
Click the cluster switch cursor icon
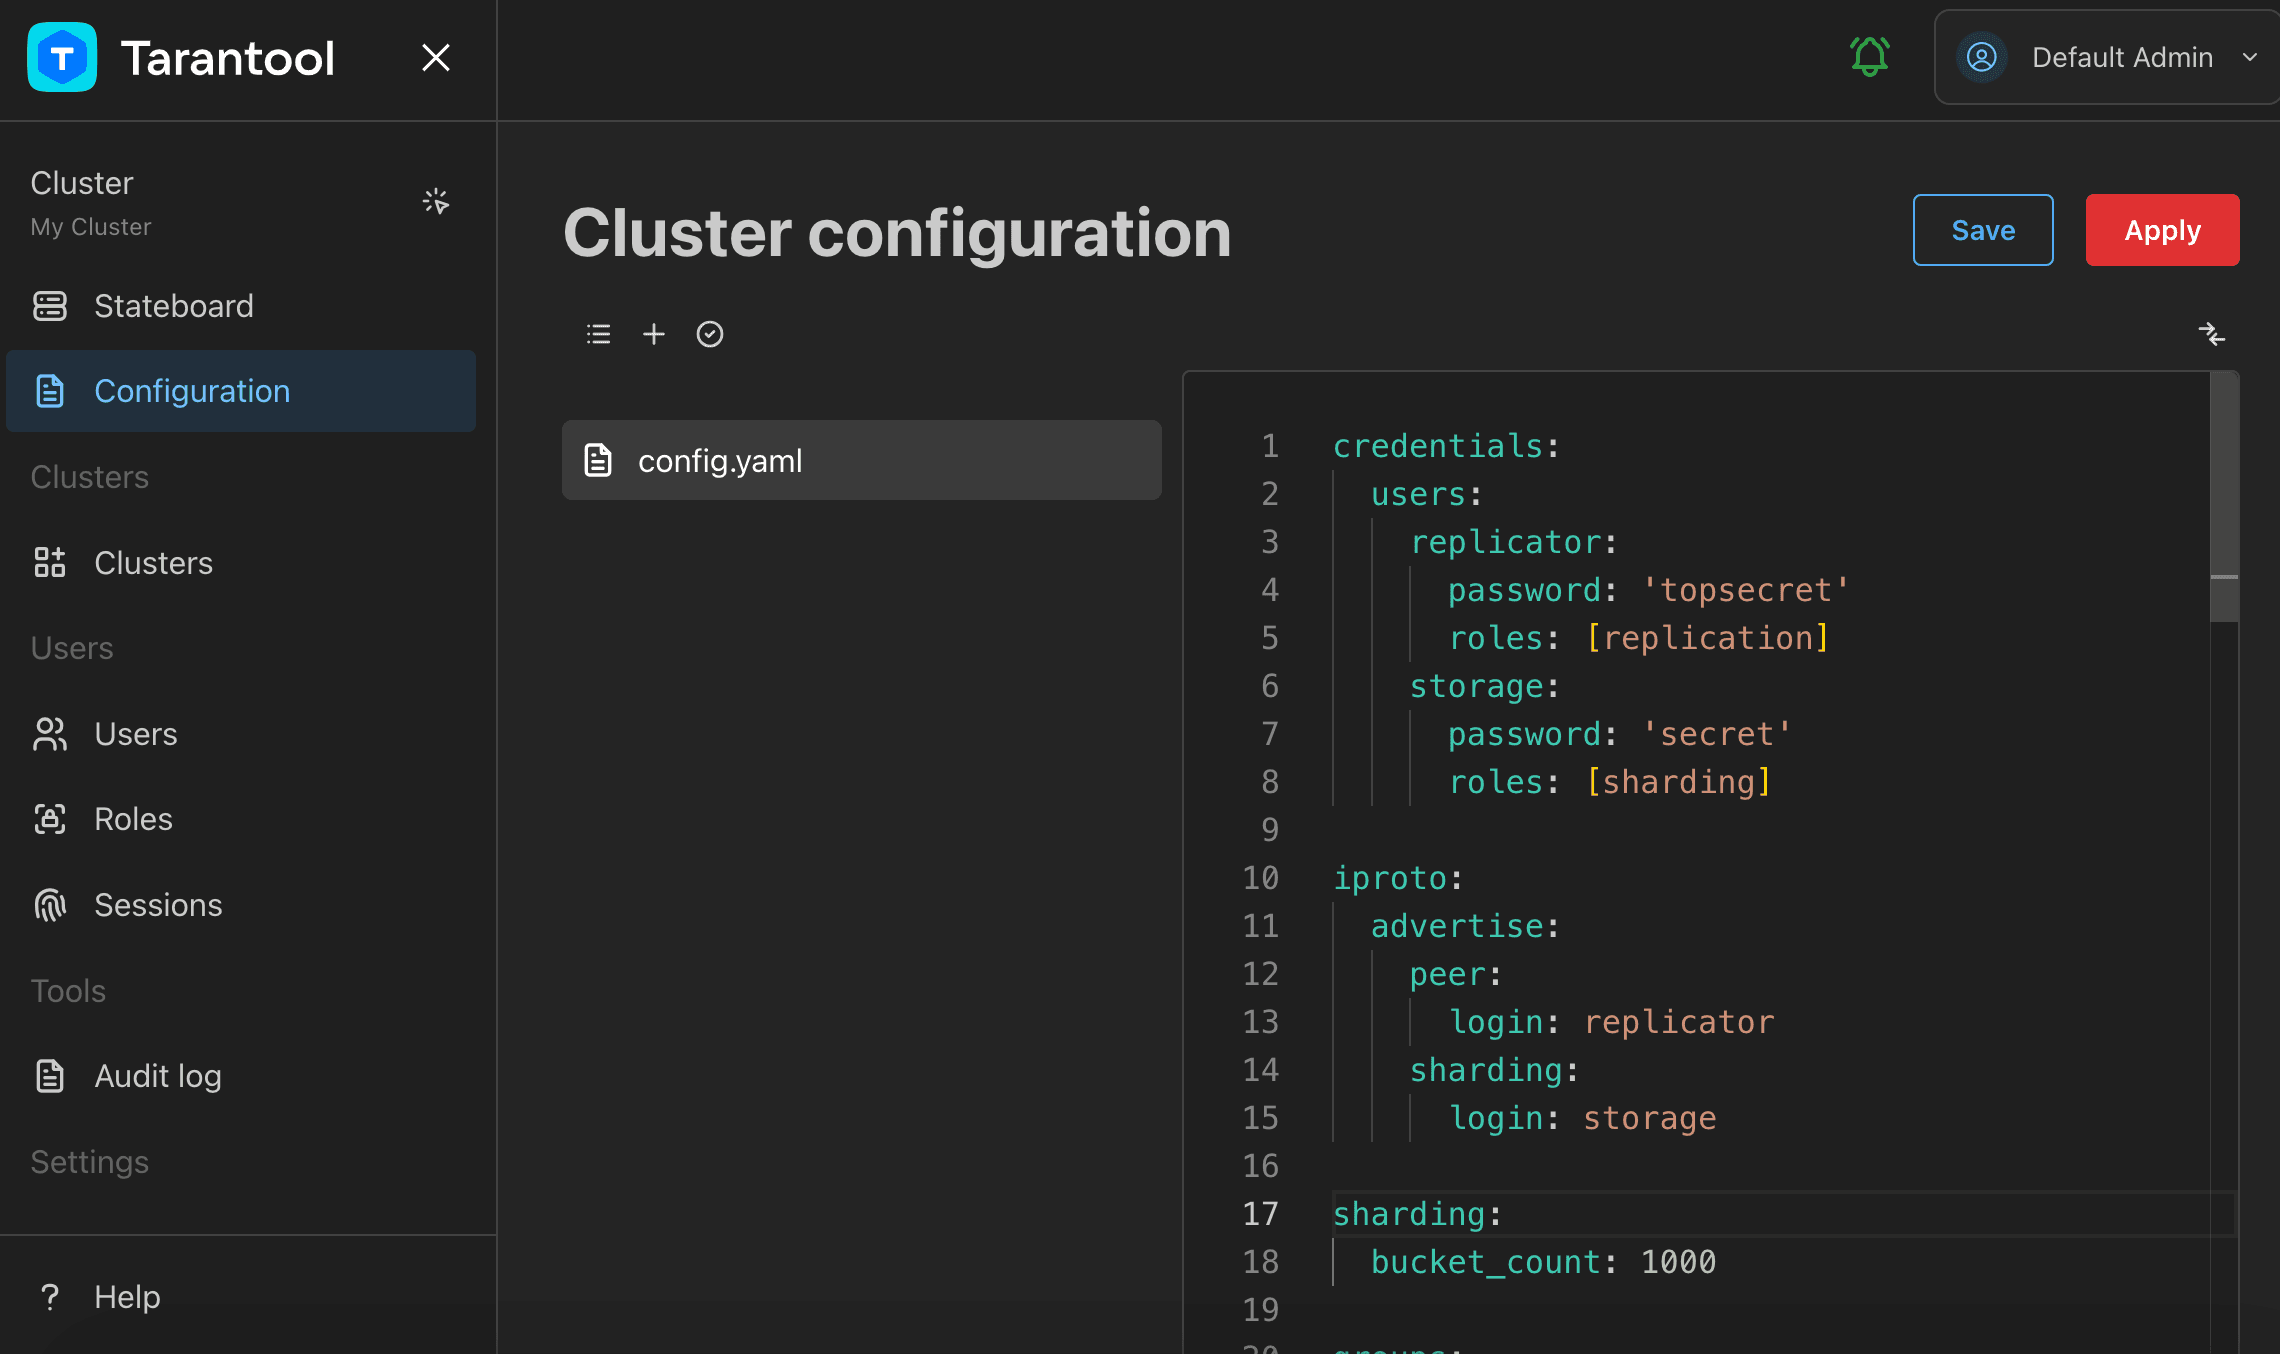tap(436, 202)
